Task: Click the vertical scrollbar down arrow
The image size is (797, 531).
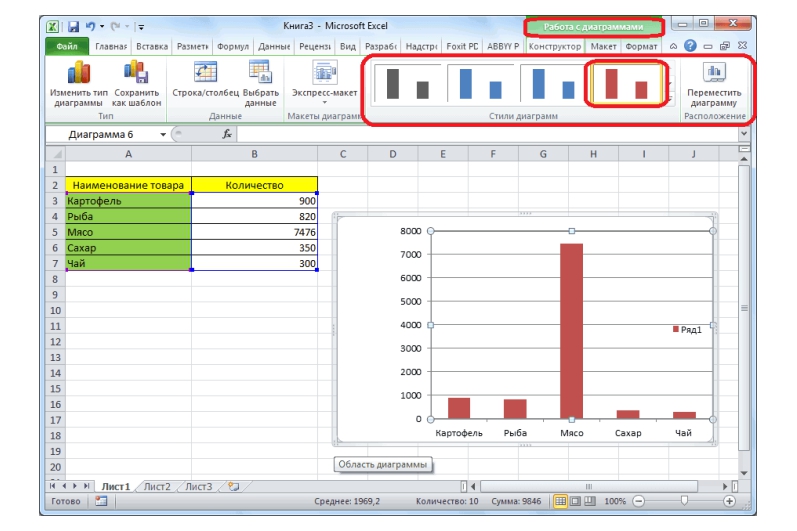Action: pos(744,474)
